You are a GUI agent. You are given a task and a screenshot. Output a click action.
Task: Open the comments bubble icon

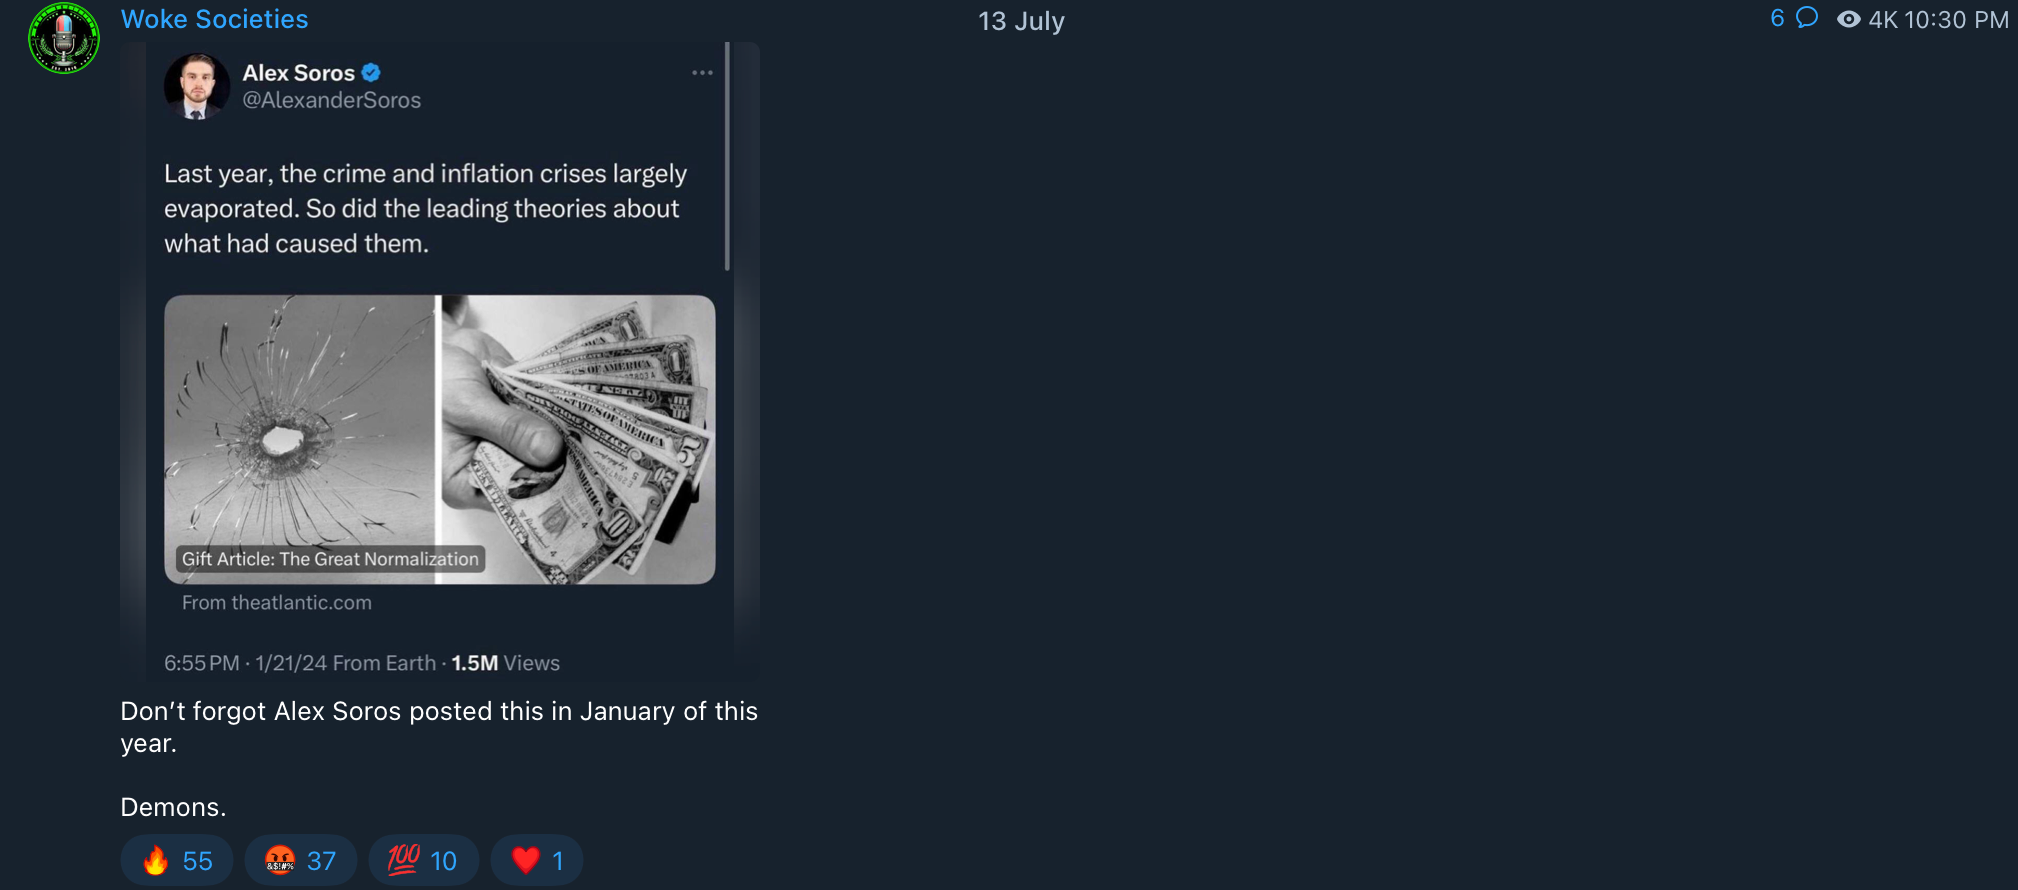[1806, 18]
